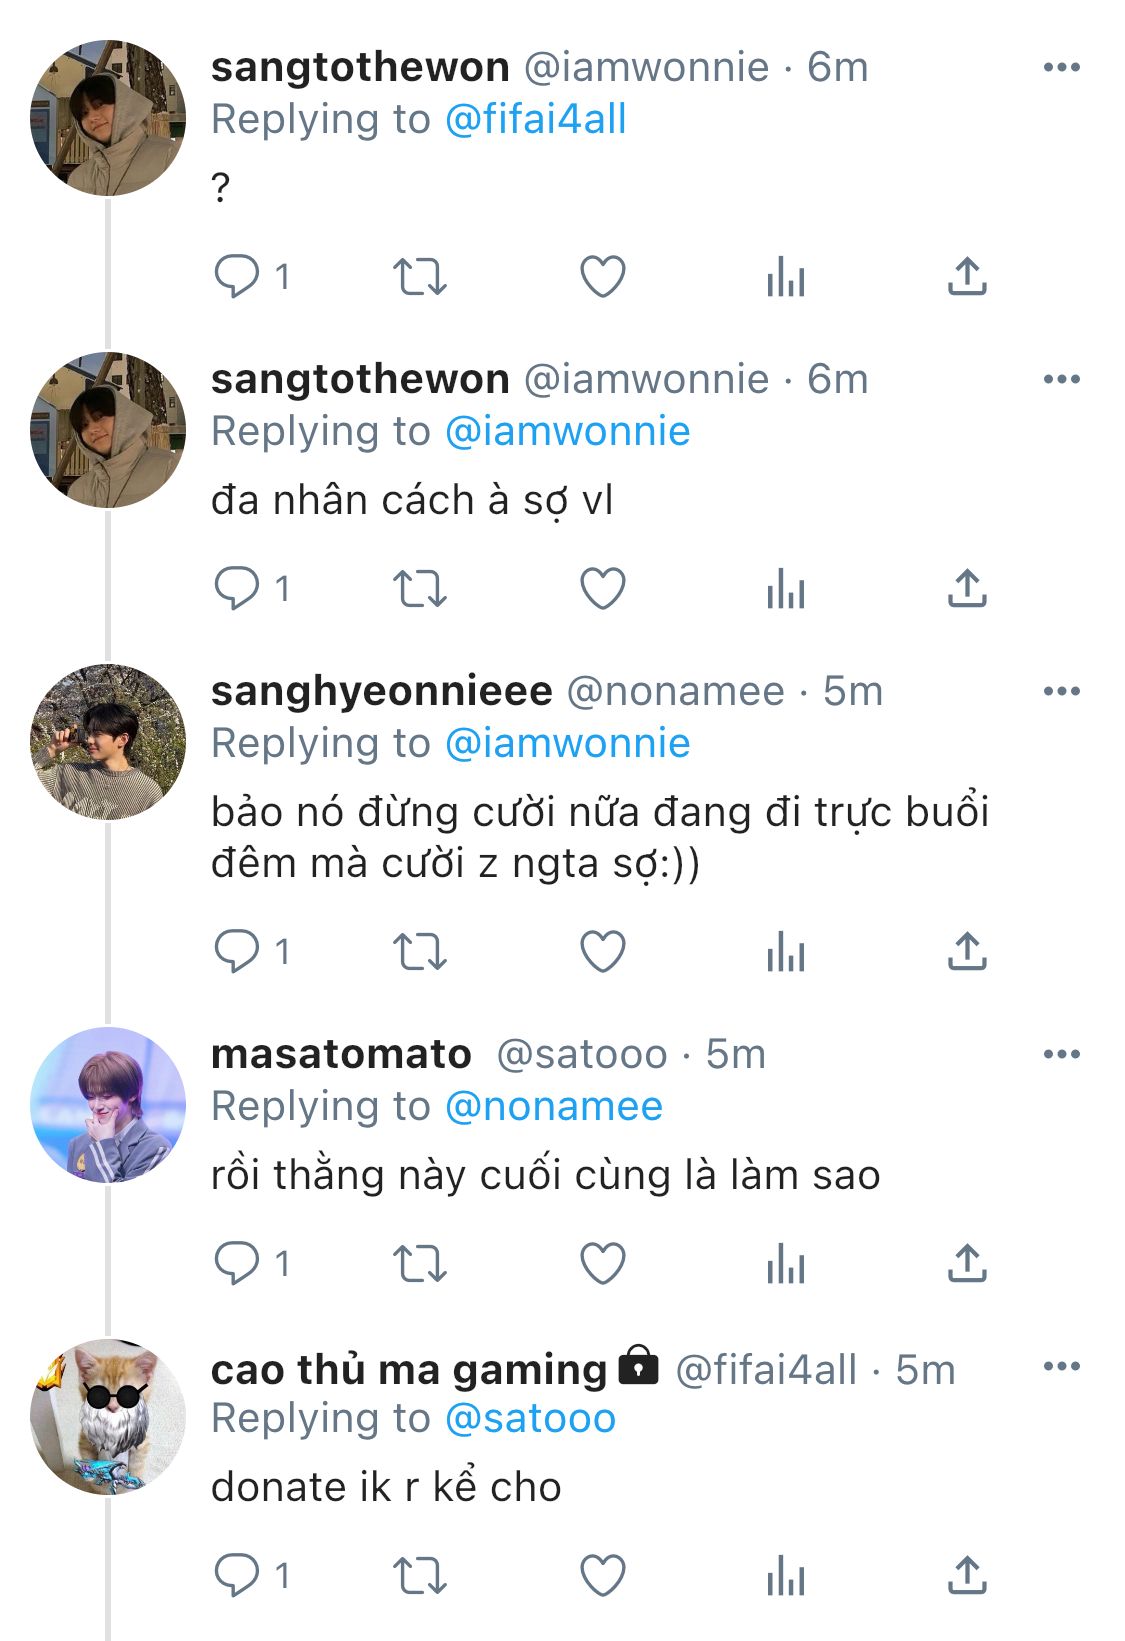
Task: Like the cao thủ ma gaming tweet
Action: (x=603, y=1576)
